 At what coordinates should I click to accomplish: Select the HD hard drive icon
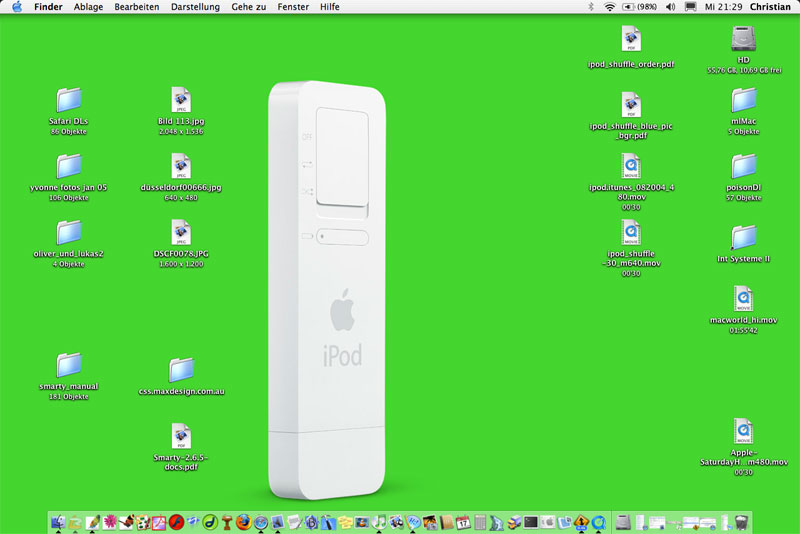743,39
